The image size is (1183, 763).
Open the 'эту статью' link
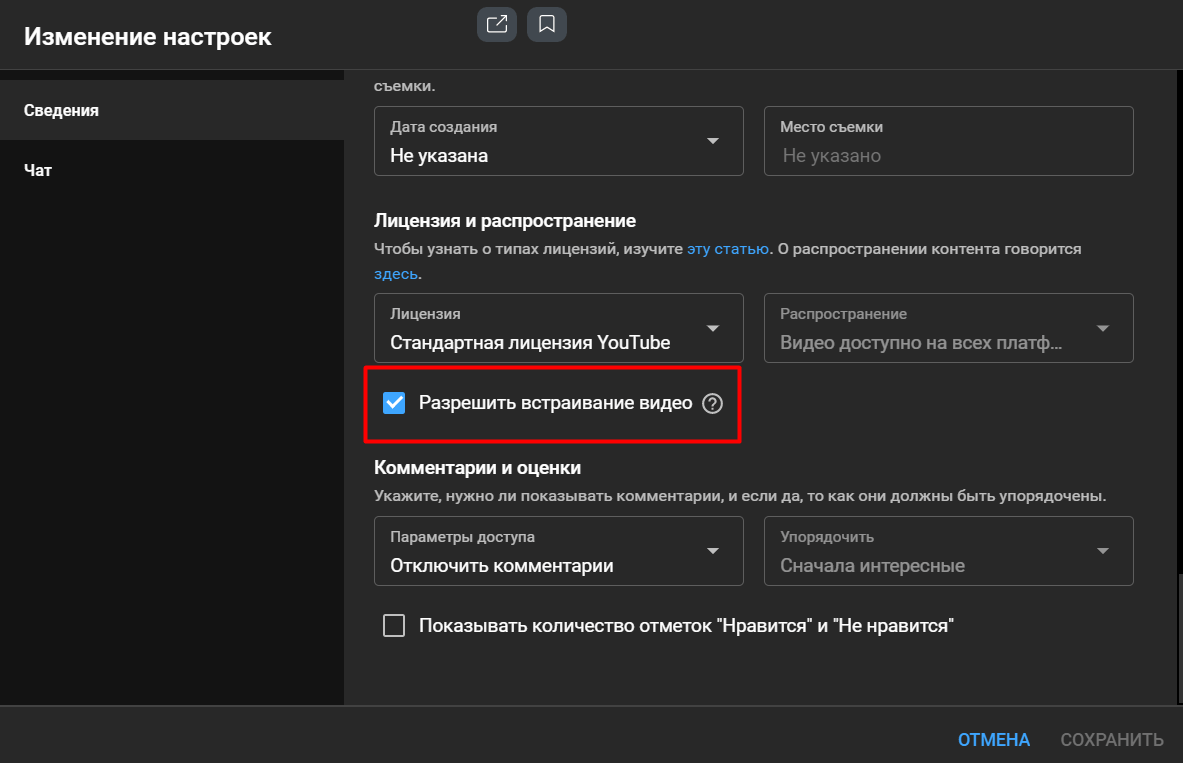tap(727, 249)
